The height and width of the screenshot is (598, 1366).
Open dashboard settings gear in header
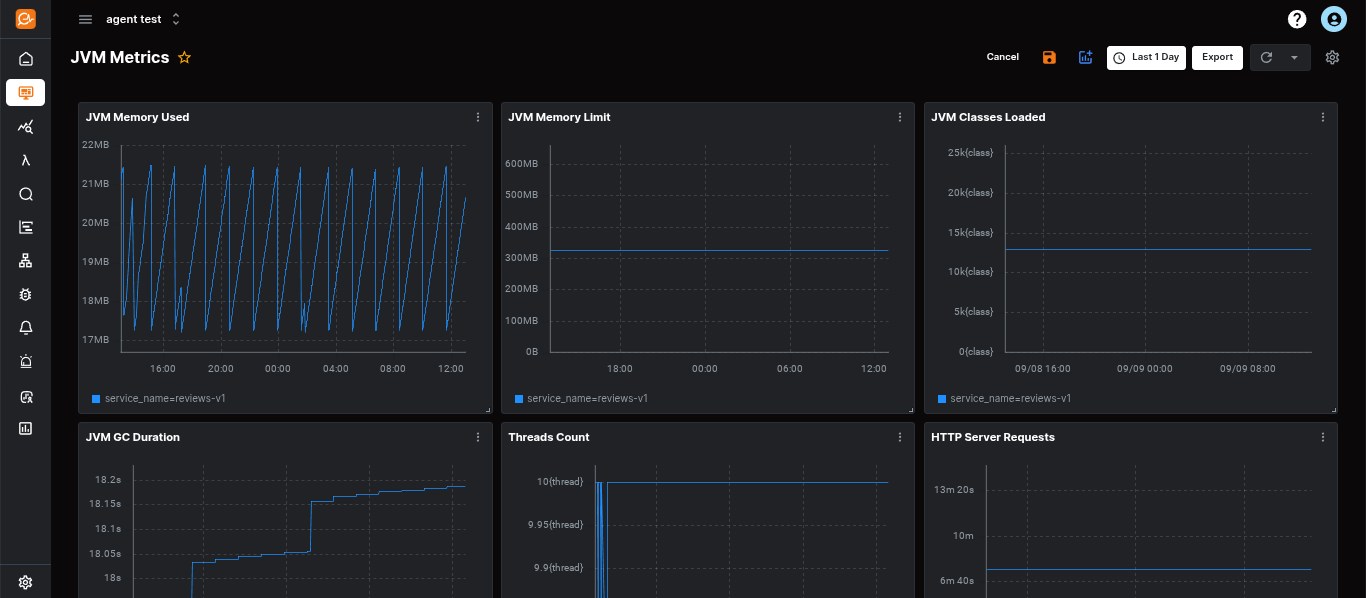pos(1332,58)
